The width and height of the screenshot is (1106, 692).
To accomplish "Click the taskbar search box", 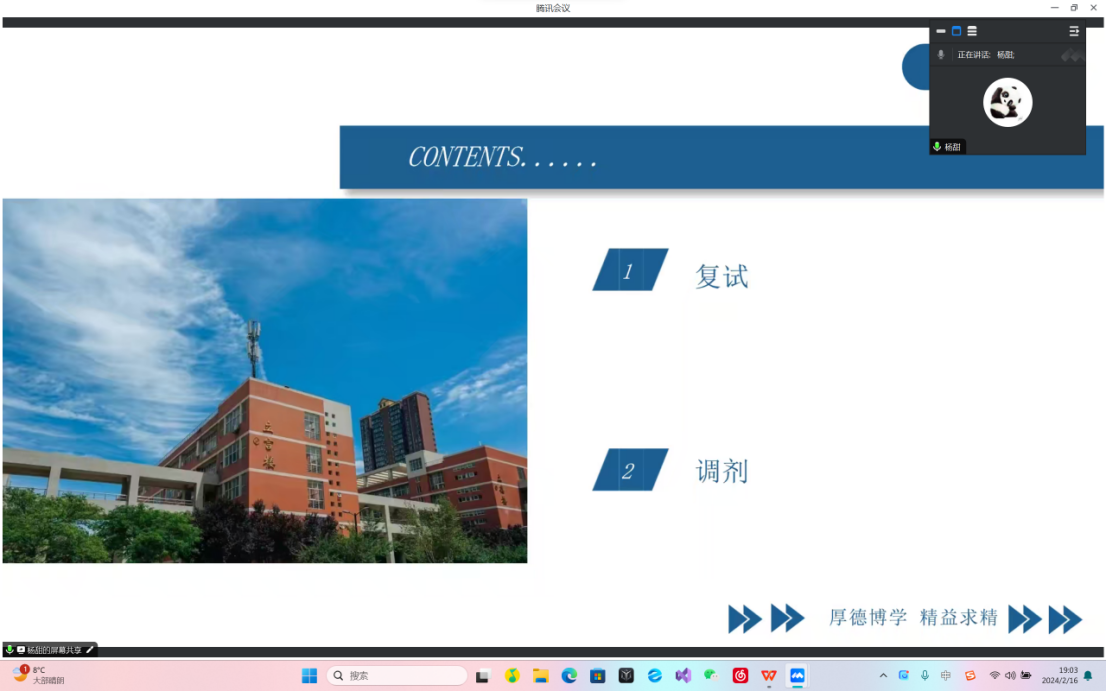I will tap(398, 676).
